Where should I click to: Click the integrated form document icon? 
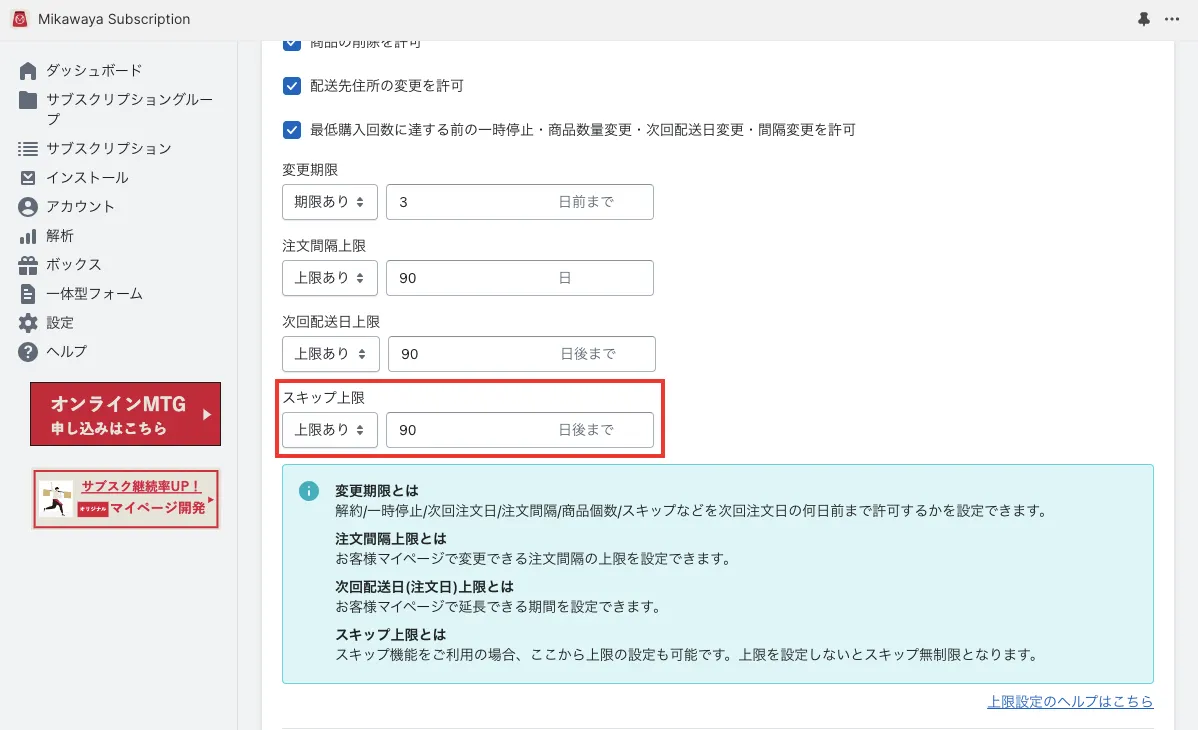coord(28,294)
